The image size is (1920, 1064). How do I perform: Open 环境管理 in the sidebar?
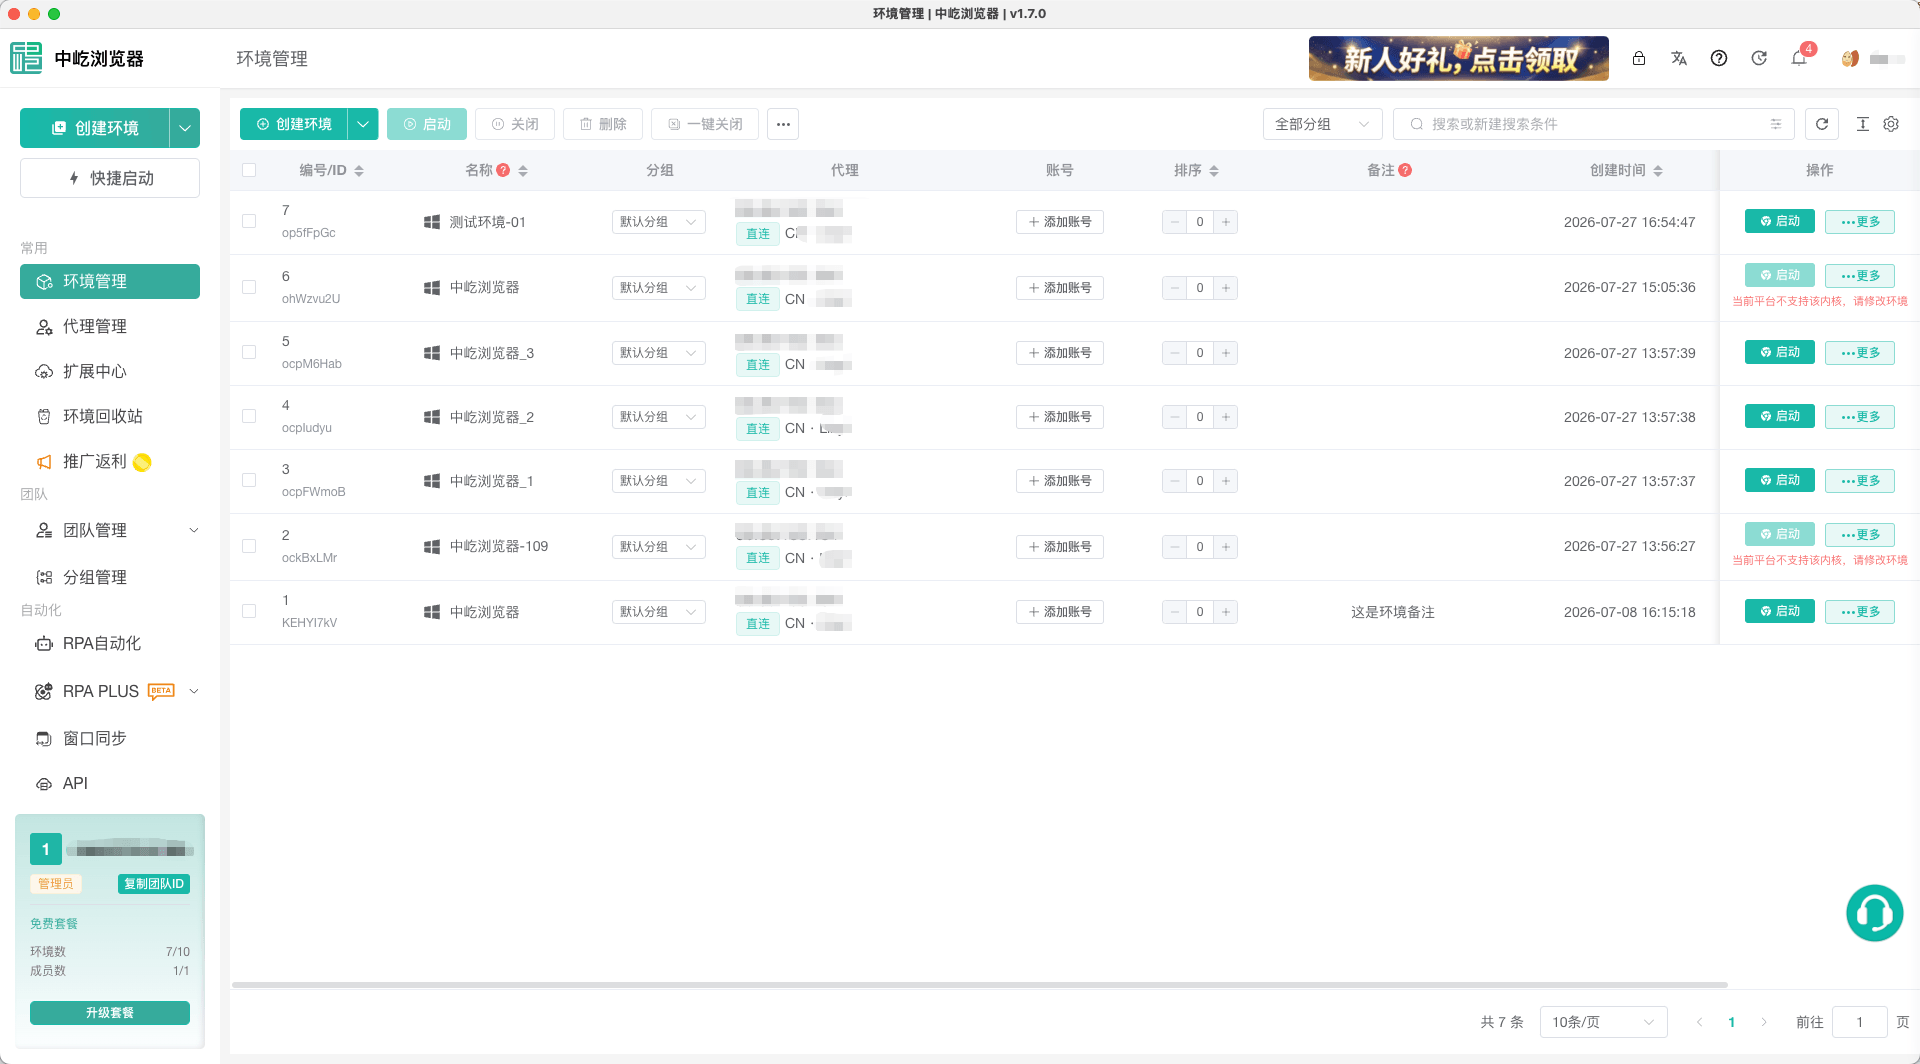(110, 281)
